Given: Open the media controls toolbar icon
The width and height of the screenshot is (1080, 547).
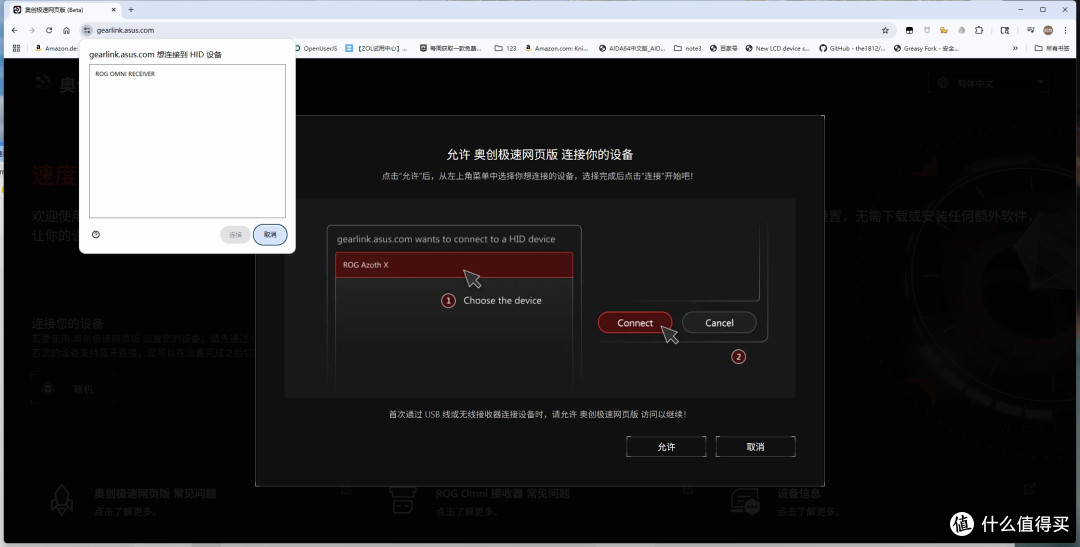Looking at the screenshot, I should [1030, 30].
